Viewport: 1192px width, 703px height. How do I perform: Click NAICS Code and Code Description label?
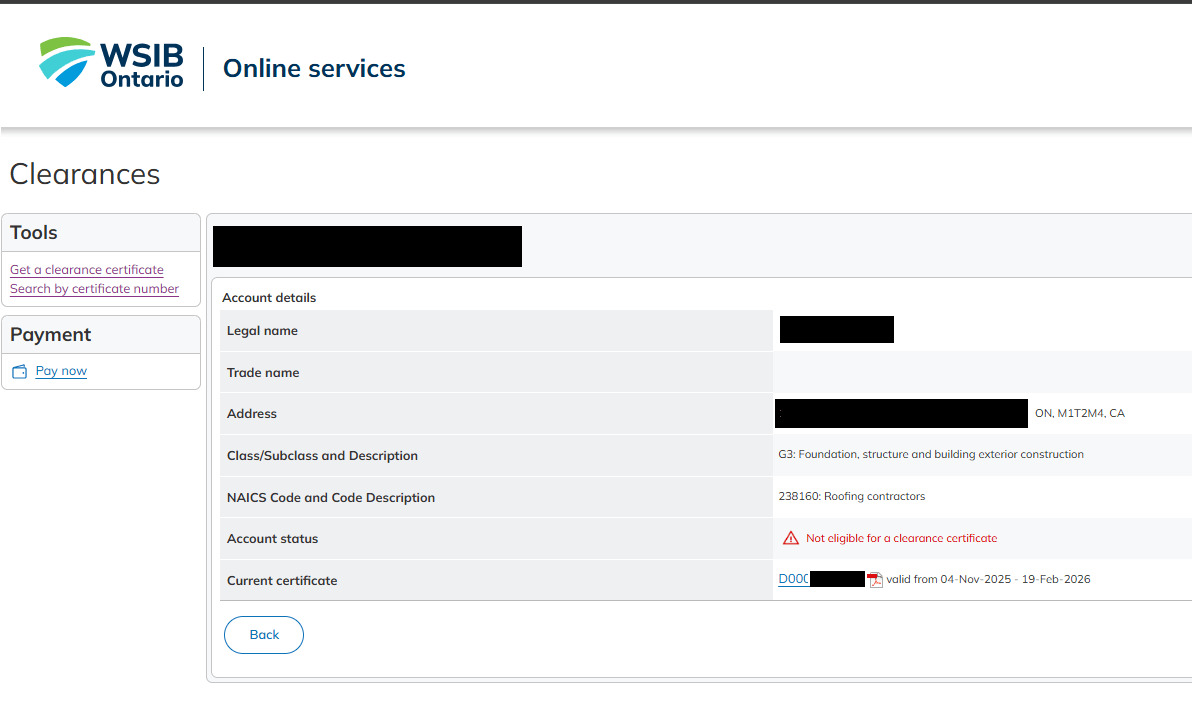coord(331,497)
